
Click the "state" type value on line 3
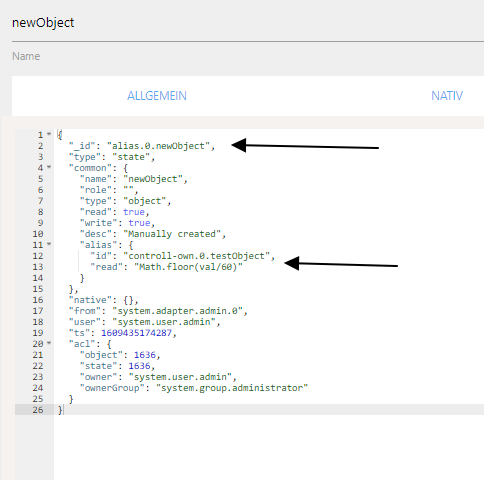[131, 157]
